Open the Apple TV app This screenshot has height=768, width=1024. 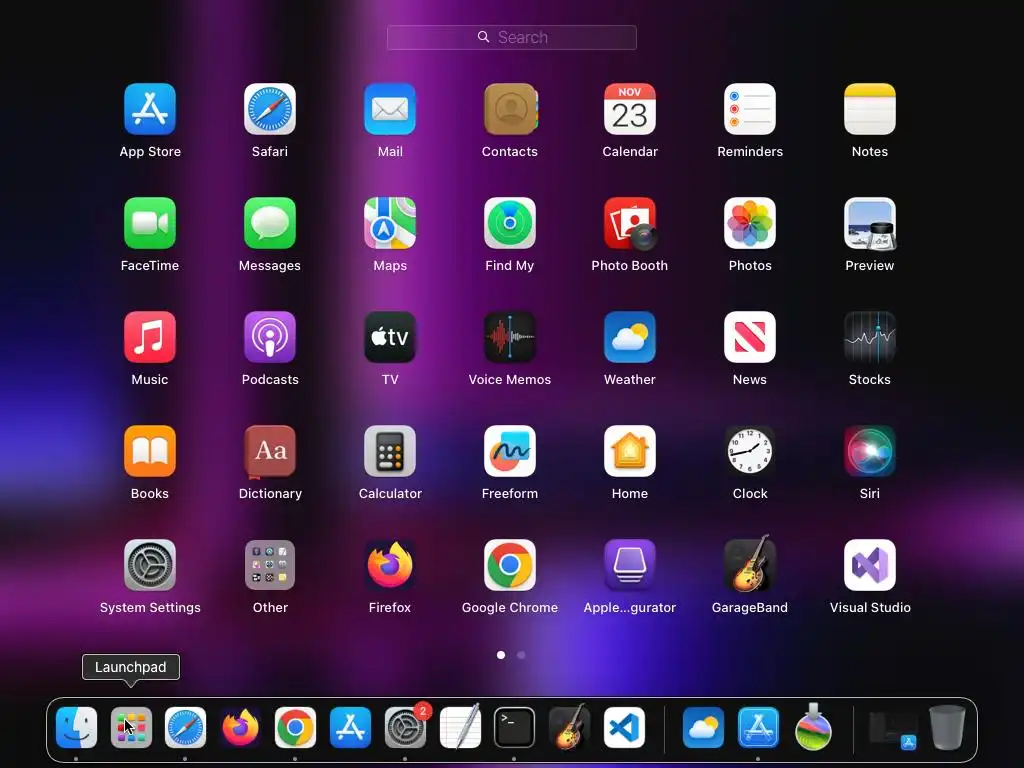click(390, 337)
